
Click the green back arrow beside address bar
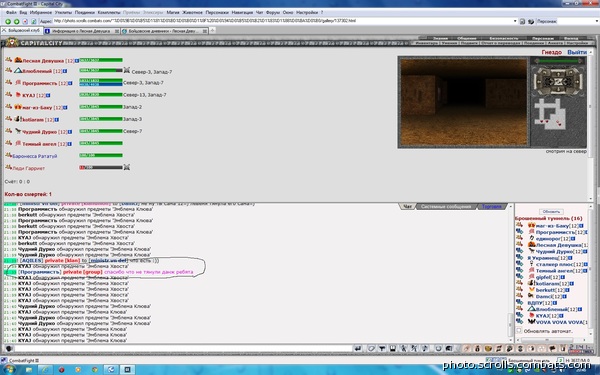[x=8, y=21]
